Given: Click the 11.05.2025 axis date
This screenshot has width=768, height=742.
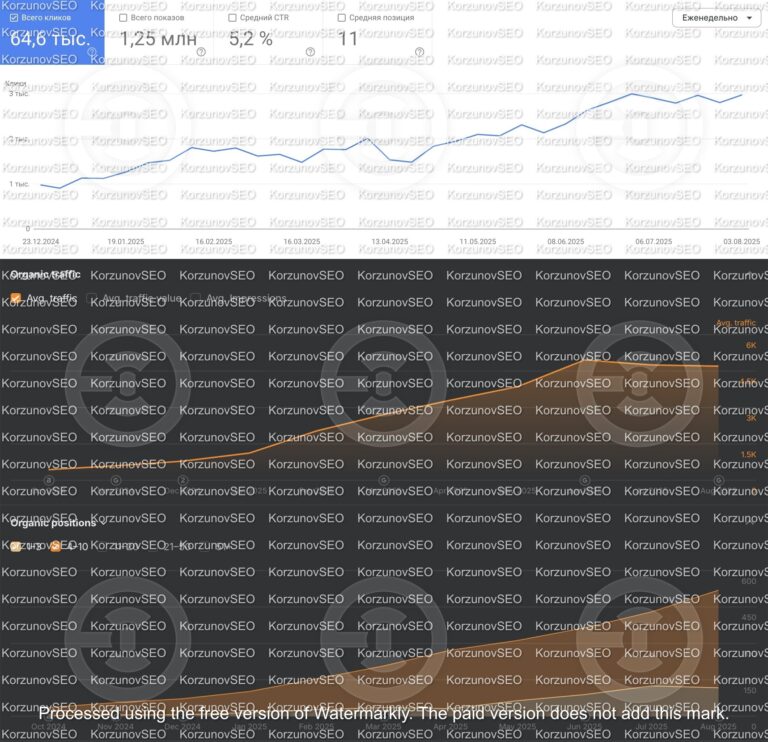Looking at the screenshot, I should (478, 241).
